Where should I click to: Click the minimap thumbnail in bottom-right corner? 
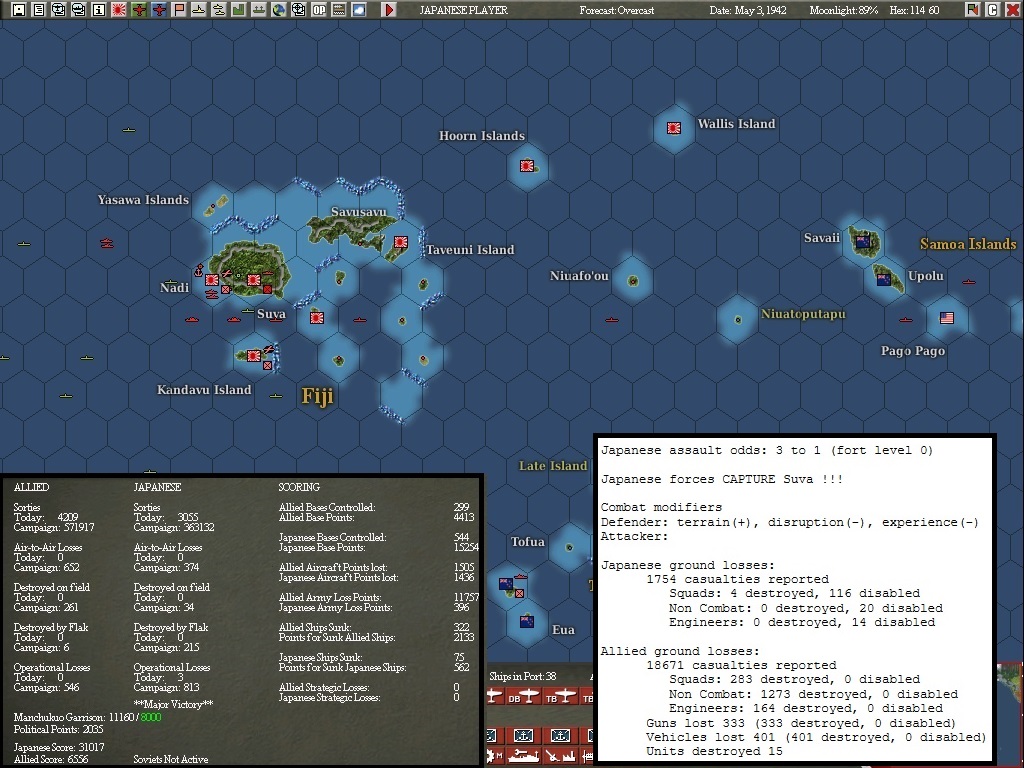click(1010, 714)
